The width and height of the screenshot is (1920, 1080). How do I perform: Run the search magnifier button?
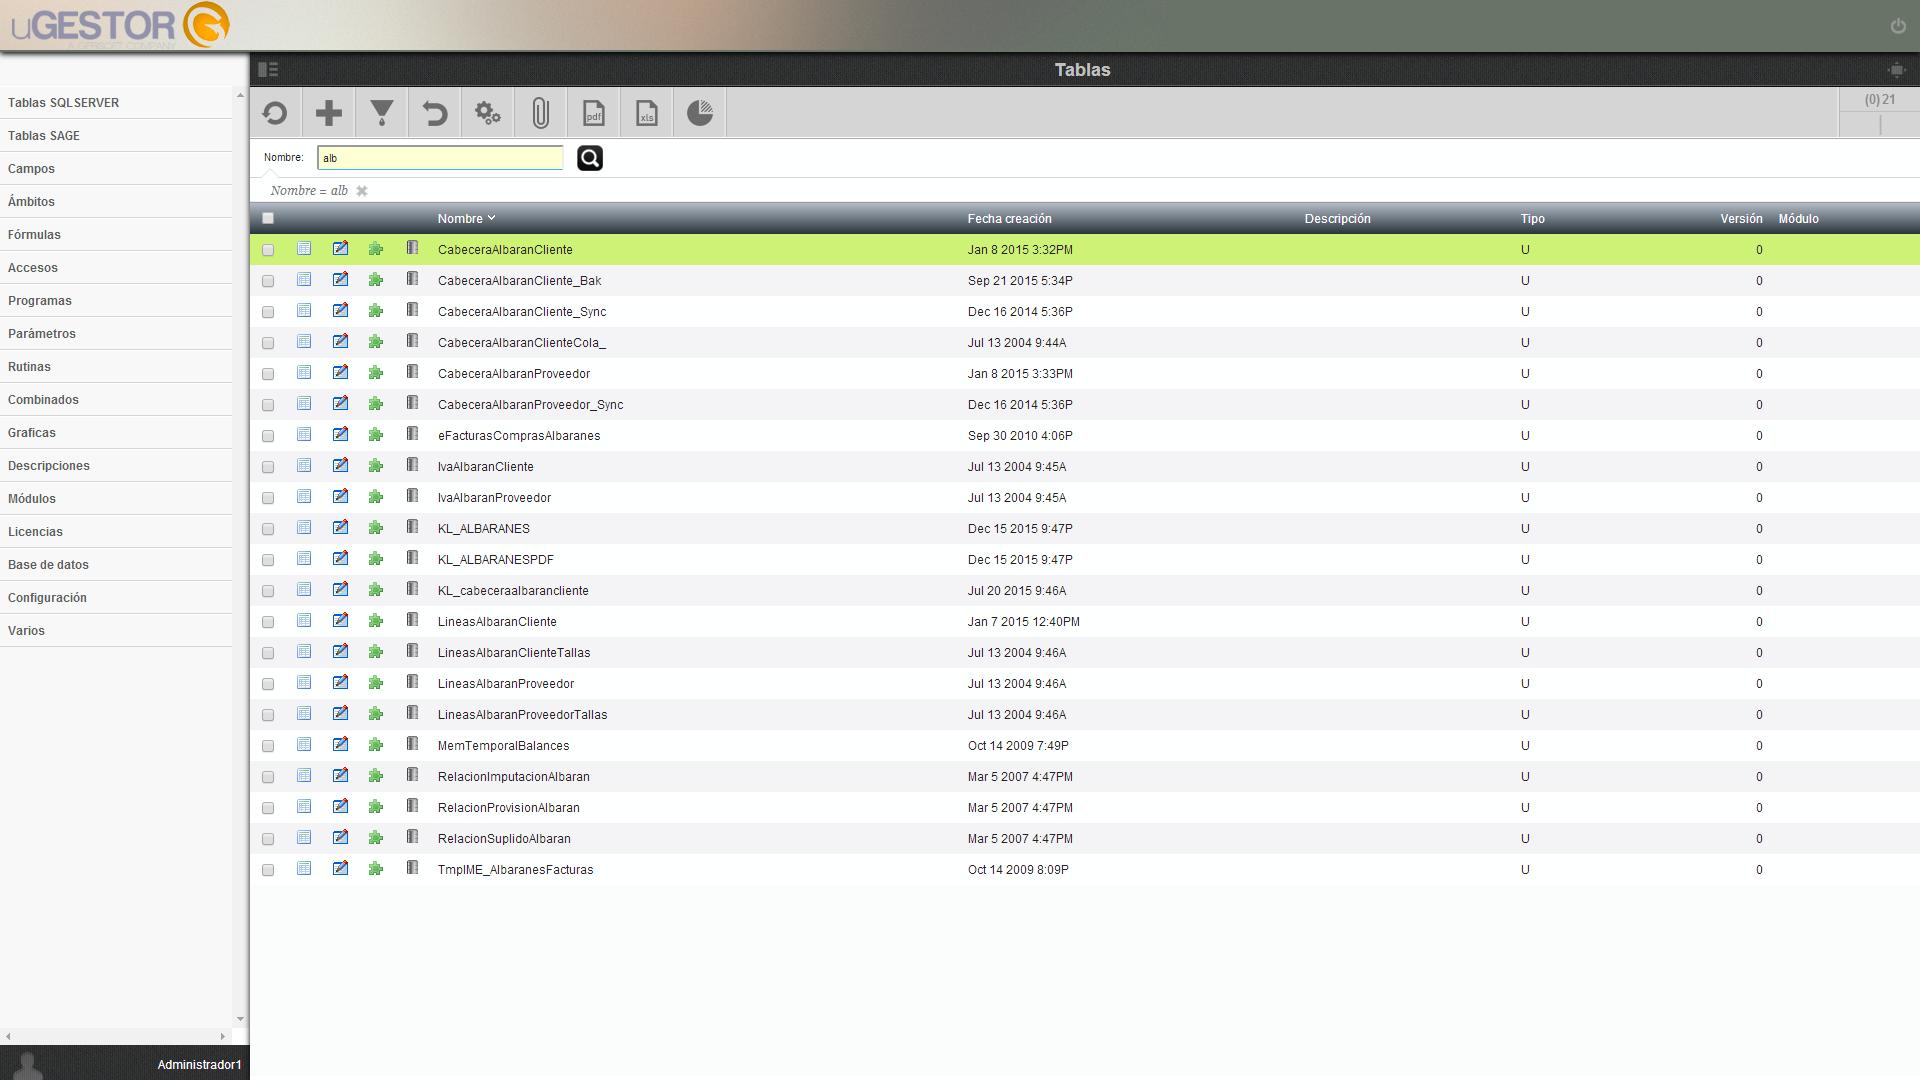(x=590, y=158)
